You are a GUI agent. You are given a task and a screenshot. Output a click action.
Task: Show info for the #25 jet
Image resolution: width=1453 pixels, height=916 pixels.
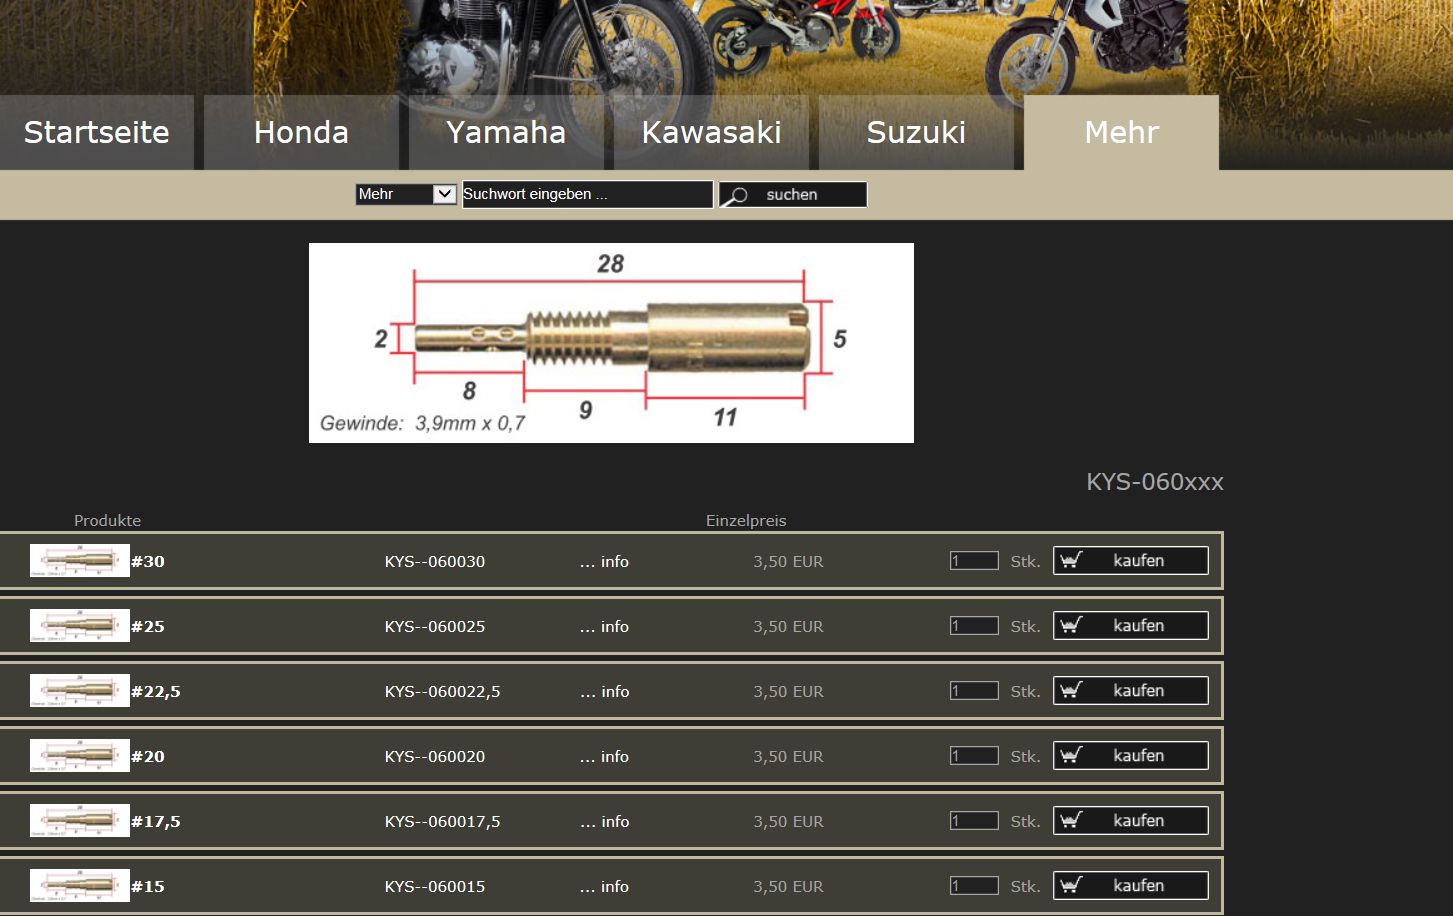[605, 626]
